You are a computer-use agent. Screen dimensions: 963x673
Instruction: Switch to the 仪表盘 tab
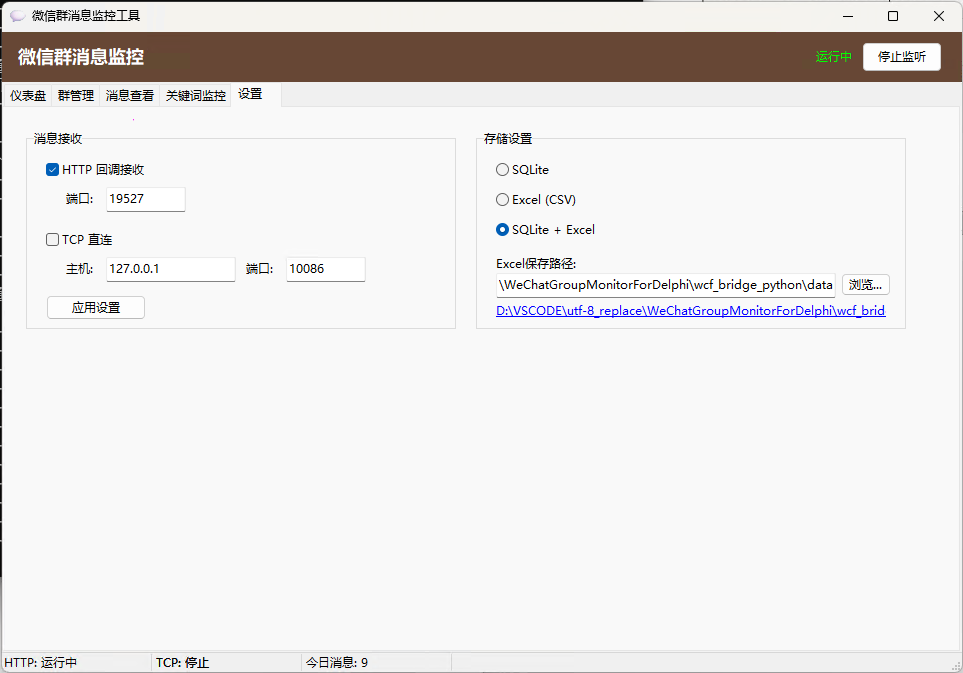pyautogui.click(x=28, y=96)
